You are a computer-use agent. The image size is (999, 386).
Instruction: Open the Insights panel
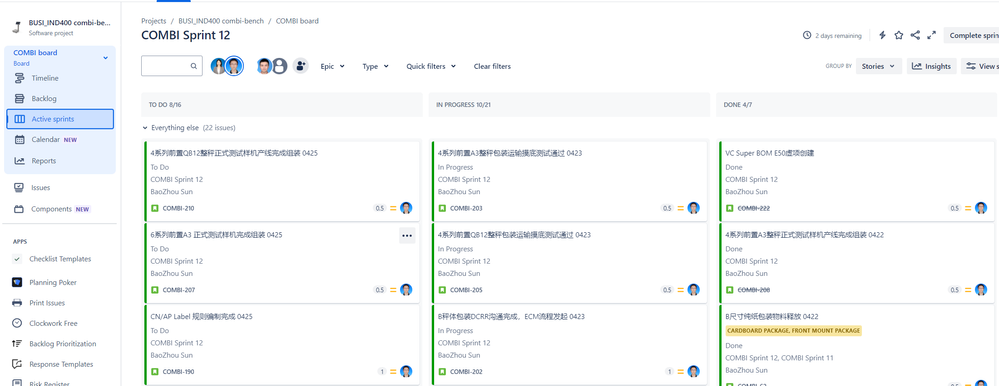coord(931,66)
